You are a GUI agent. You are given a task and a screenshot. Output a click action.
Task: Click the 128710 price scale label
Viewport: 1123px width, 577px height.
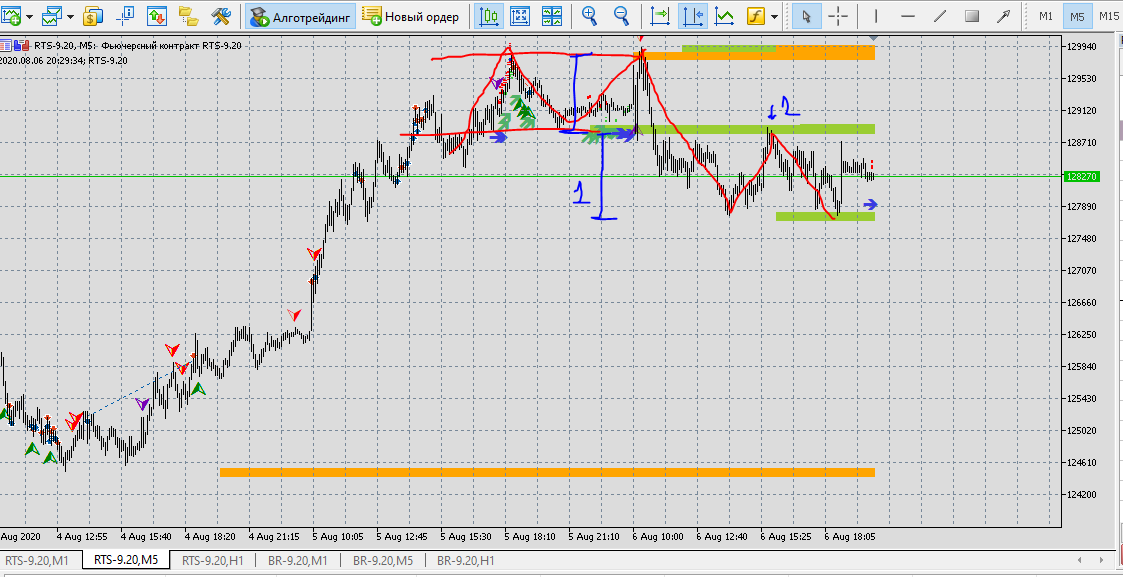pyautogui.click(x=1081, y=143)
